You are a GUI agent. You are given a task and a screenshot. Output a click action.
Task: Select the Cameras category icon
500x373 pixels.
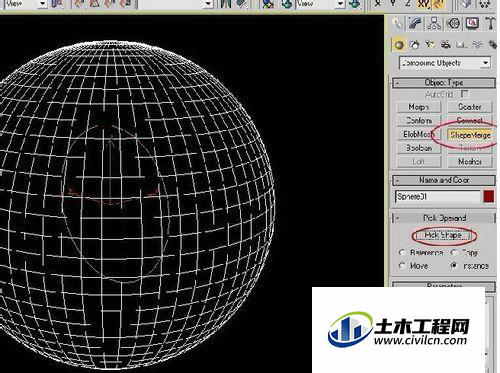pos(446,45)
